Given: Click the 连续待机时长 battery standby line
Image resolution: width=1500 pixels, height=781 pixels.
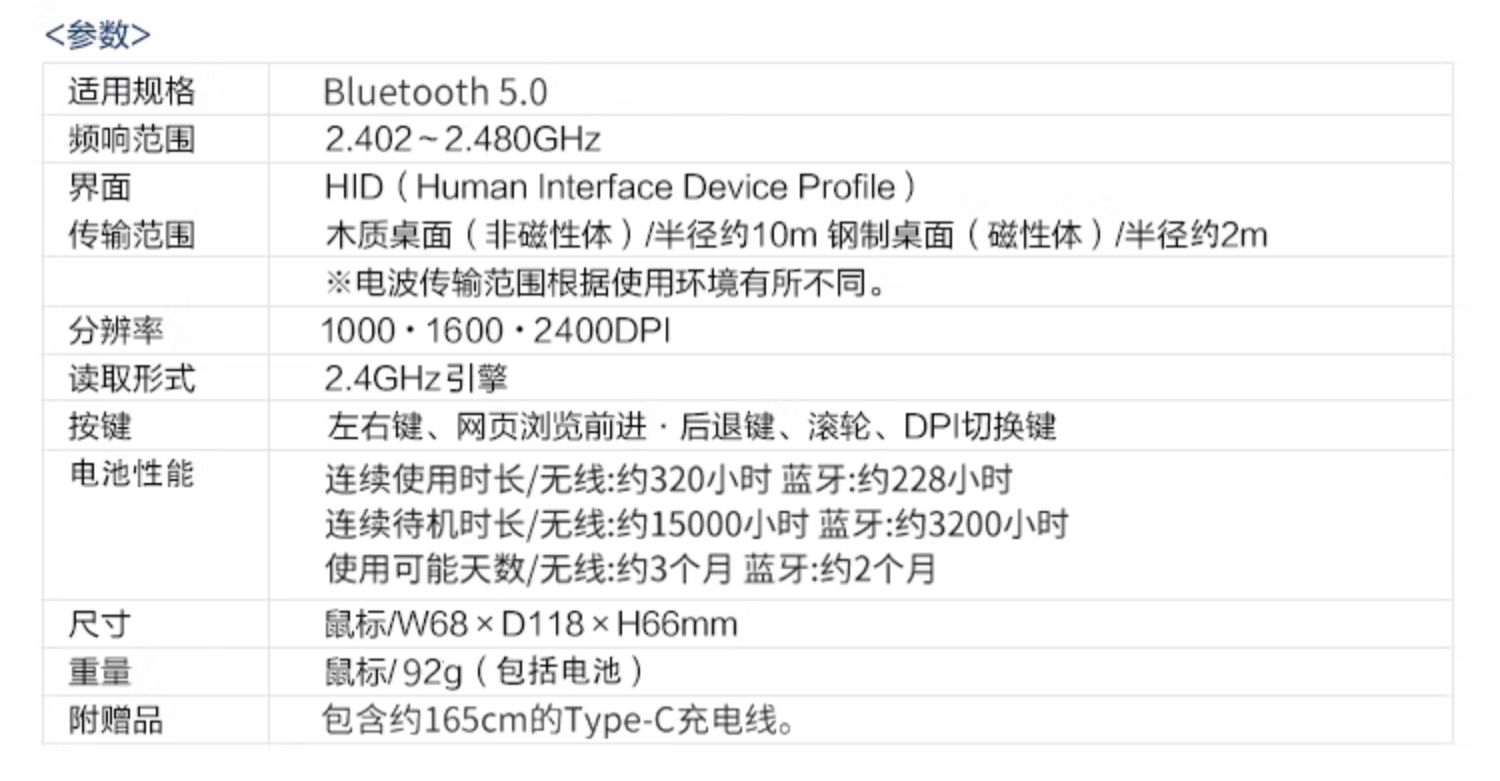Looking at the screenshot, I should coord(696,524).
